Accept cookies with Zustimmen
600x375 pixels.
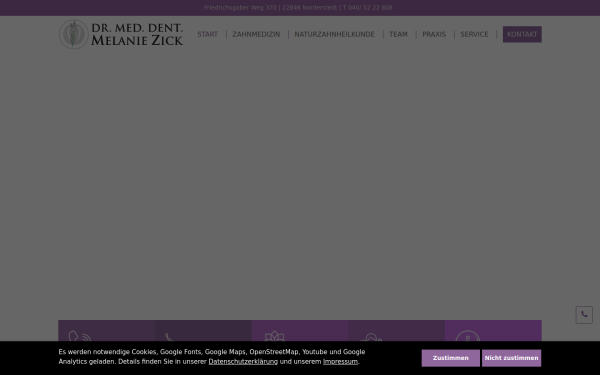point(450,358)
